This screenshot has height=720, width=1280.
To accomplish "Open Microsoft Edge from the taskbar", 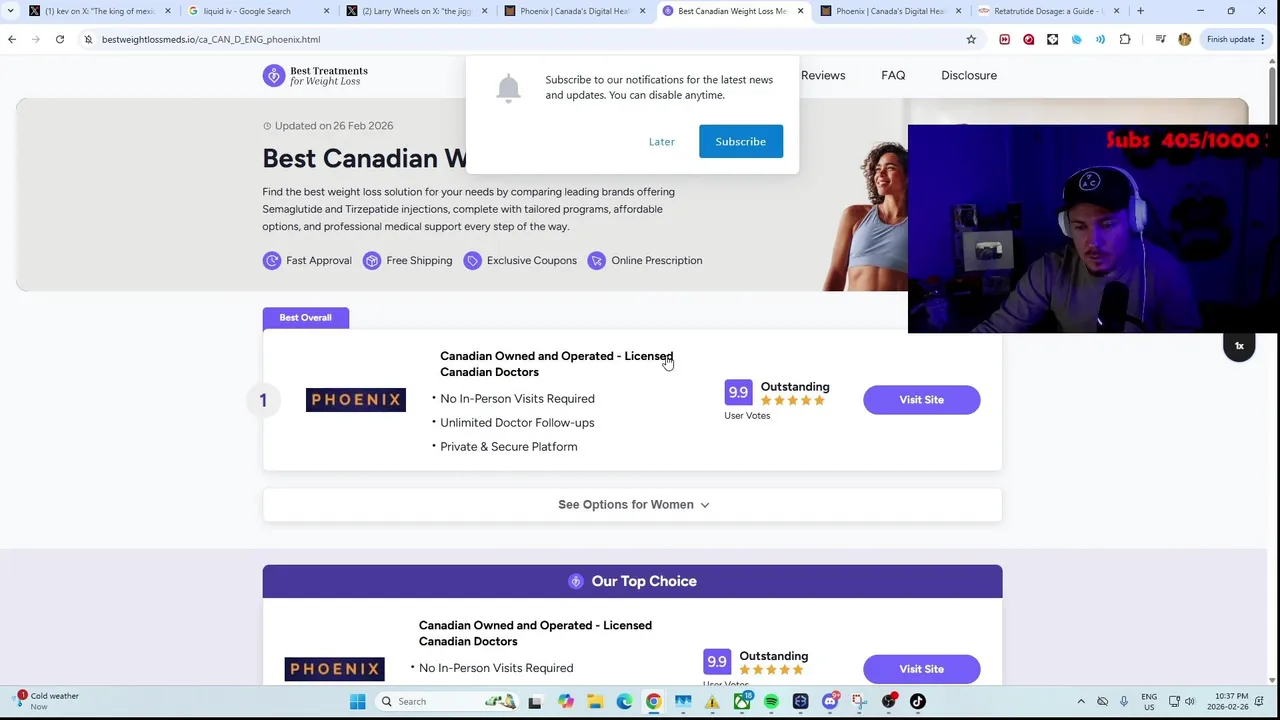I will click(624, 701).
